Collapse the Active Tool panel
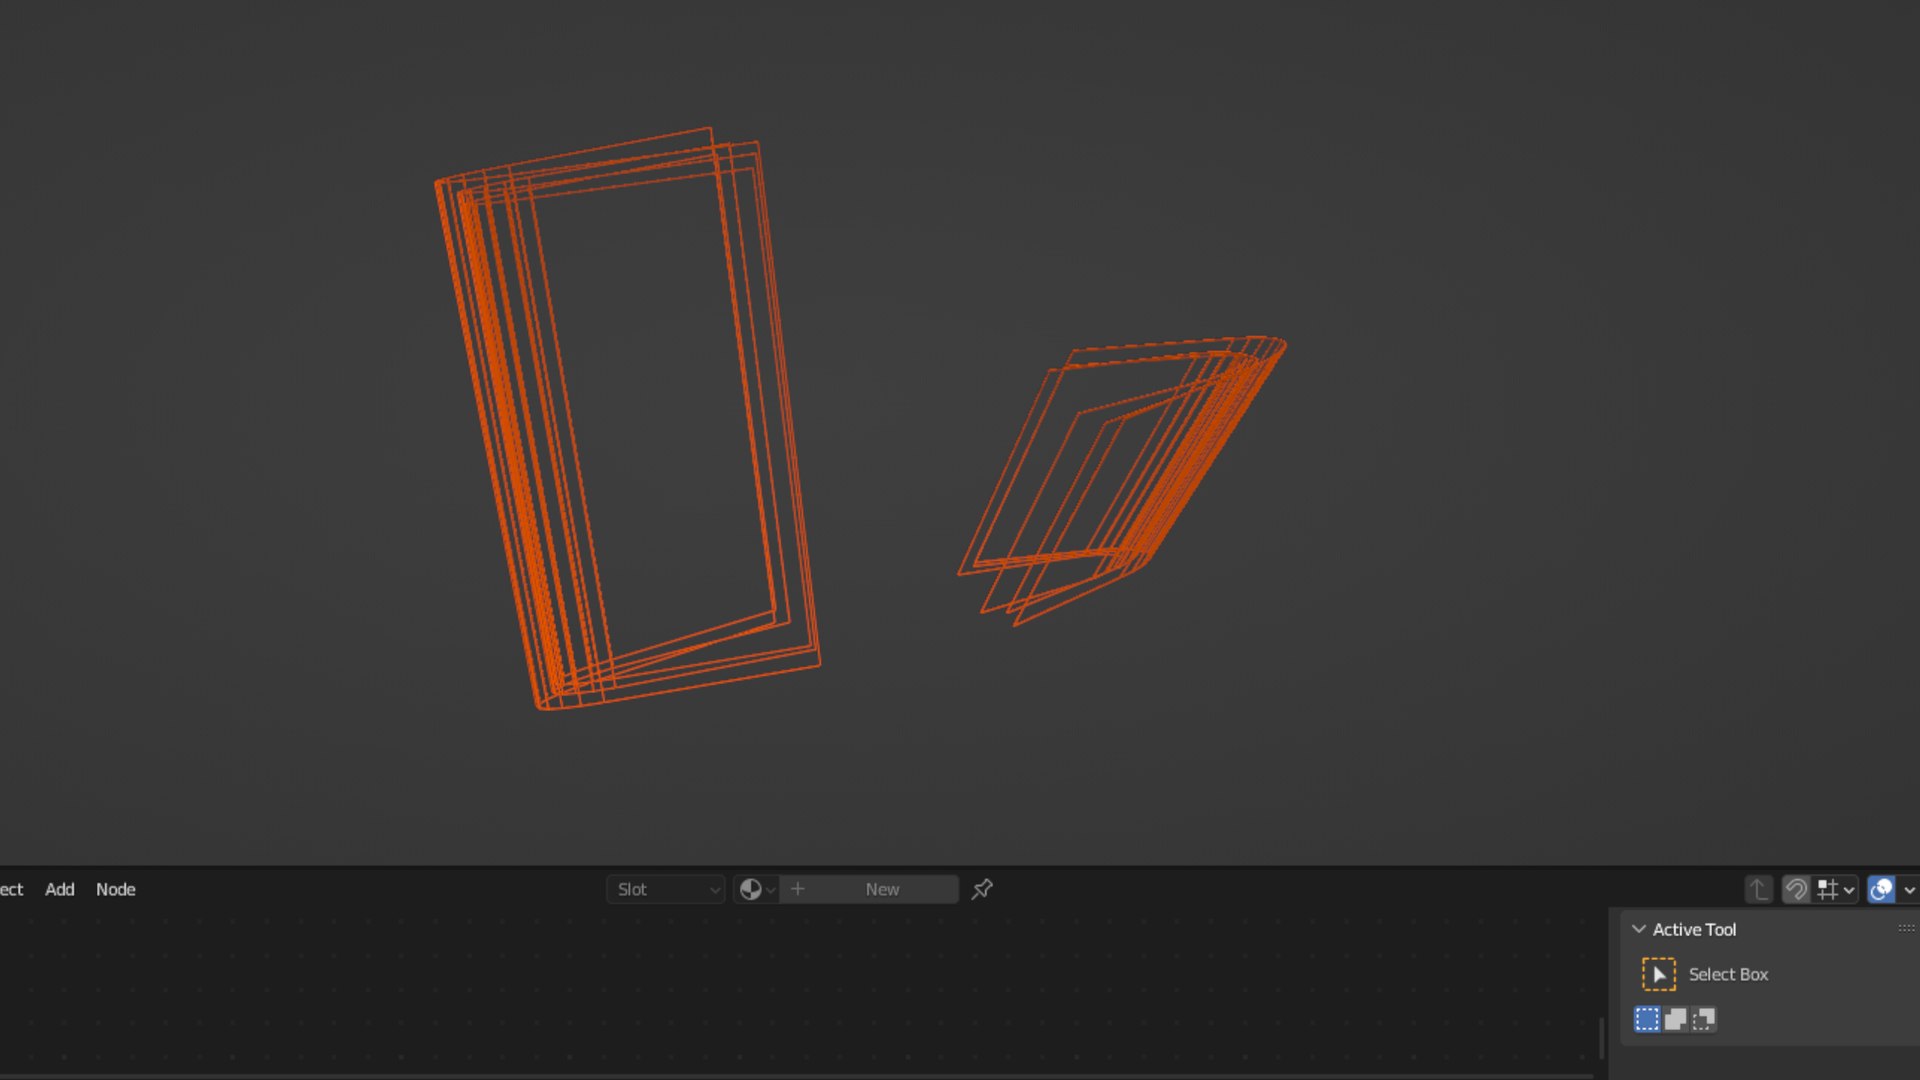This screenshot has width=1920, height=1080. coord(1639,929)
